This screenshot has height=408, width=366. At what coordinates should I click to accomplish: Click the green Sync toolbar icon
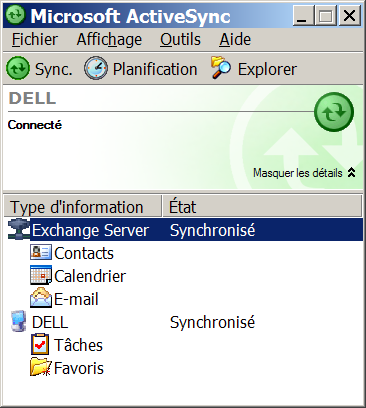(x=18, y=68)
